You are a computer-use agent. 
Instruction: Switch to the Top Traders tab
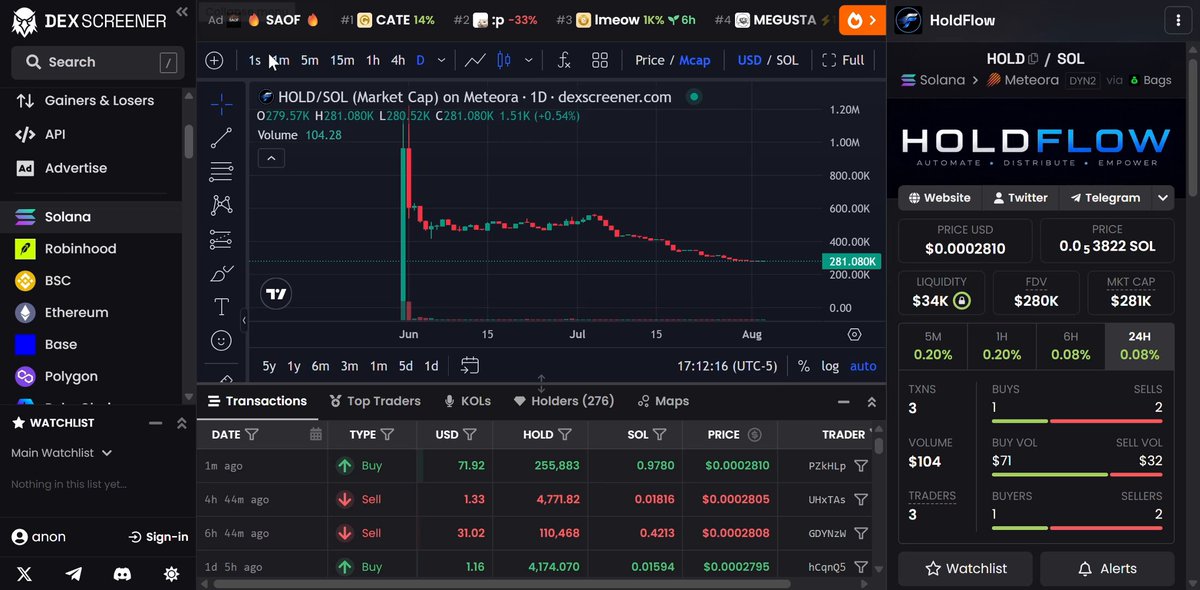click(375, 401)
